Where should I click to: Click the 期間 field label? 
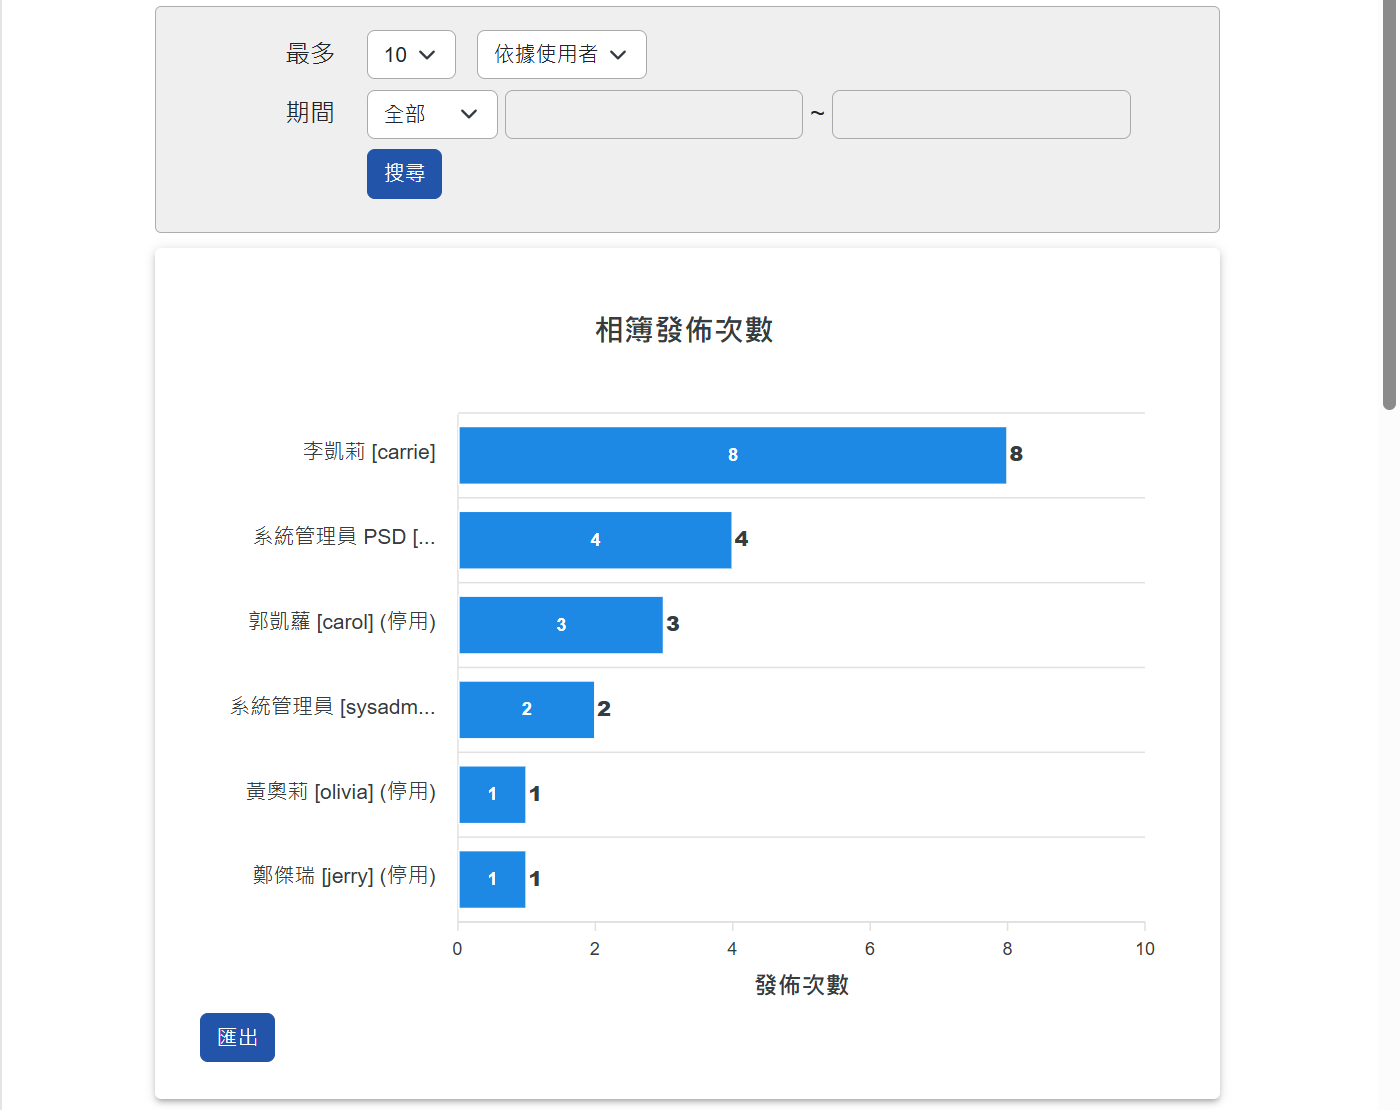310,113
